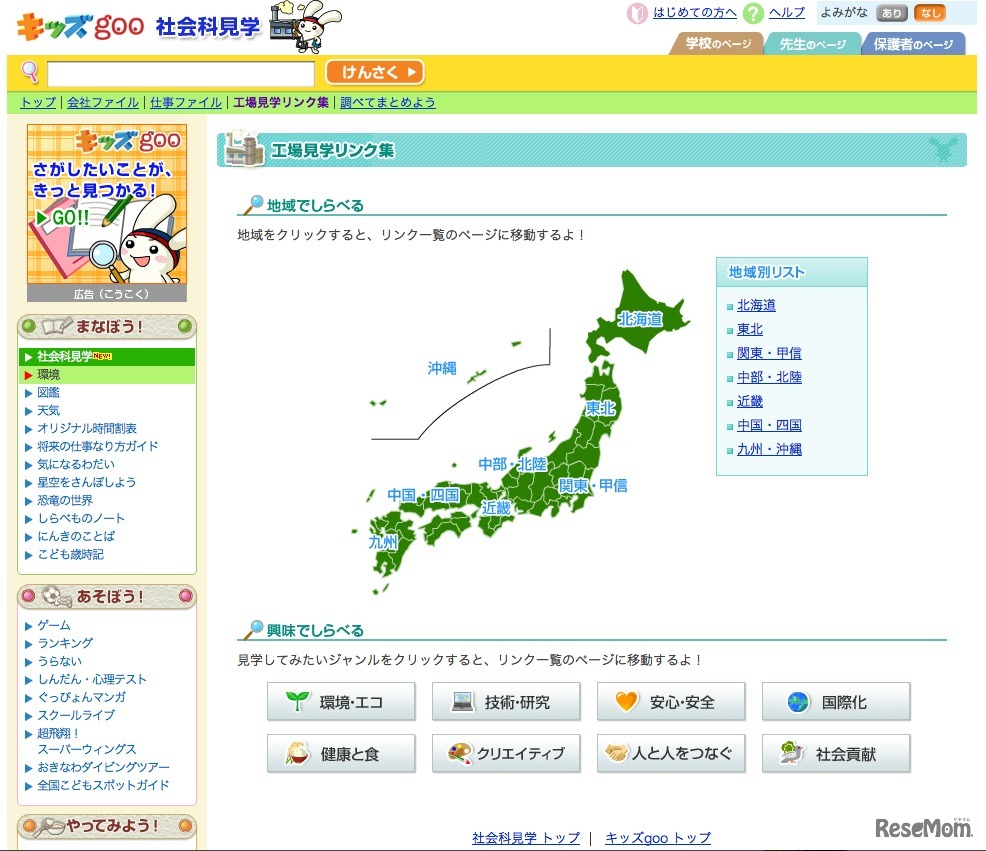Image resolution: width=986 pixels, height=851 pixels.
Task: Open the 保護者のページ tab
Action: click(x=914, y=44)
